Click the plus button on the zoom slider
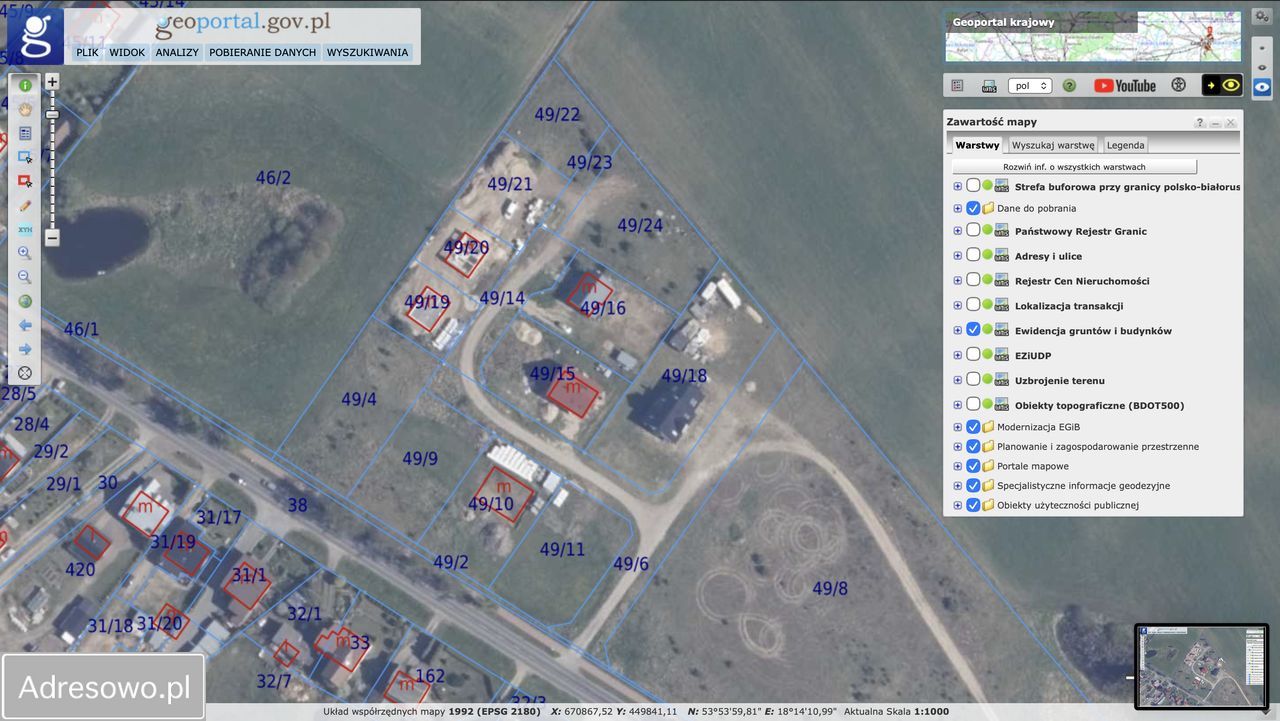Viewport: 1280px width, 721px height. [x=52, y=81]
